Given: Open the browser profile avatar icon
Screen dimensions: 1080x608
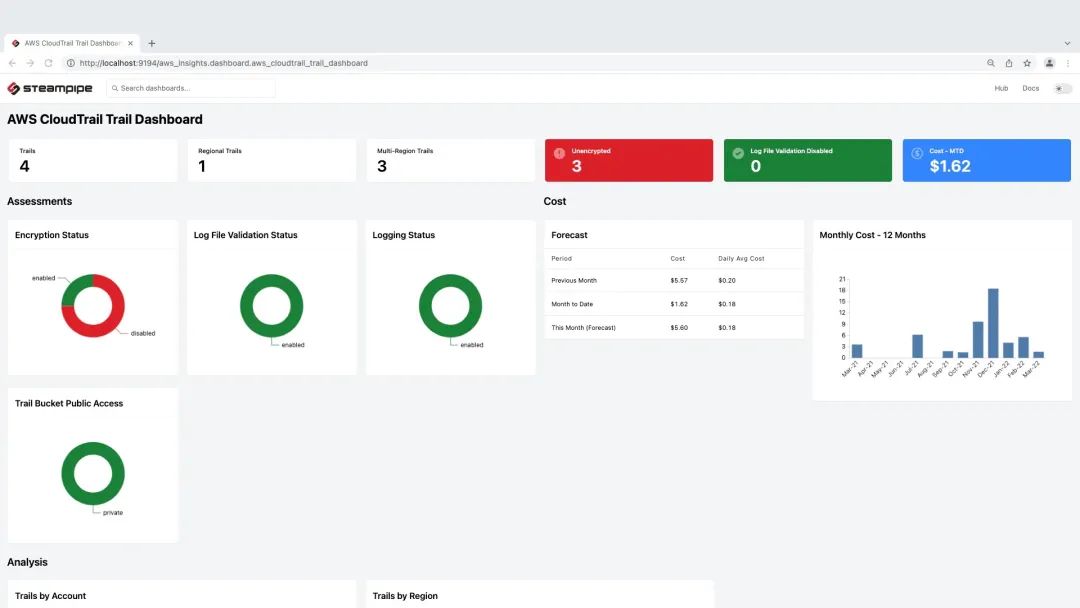Looking at the screenshot, I should (x=1049, y=63).
